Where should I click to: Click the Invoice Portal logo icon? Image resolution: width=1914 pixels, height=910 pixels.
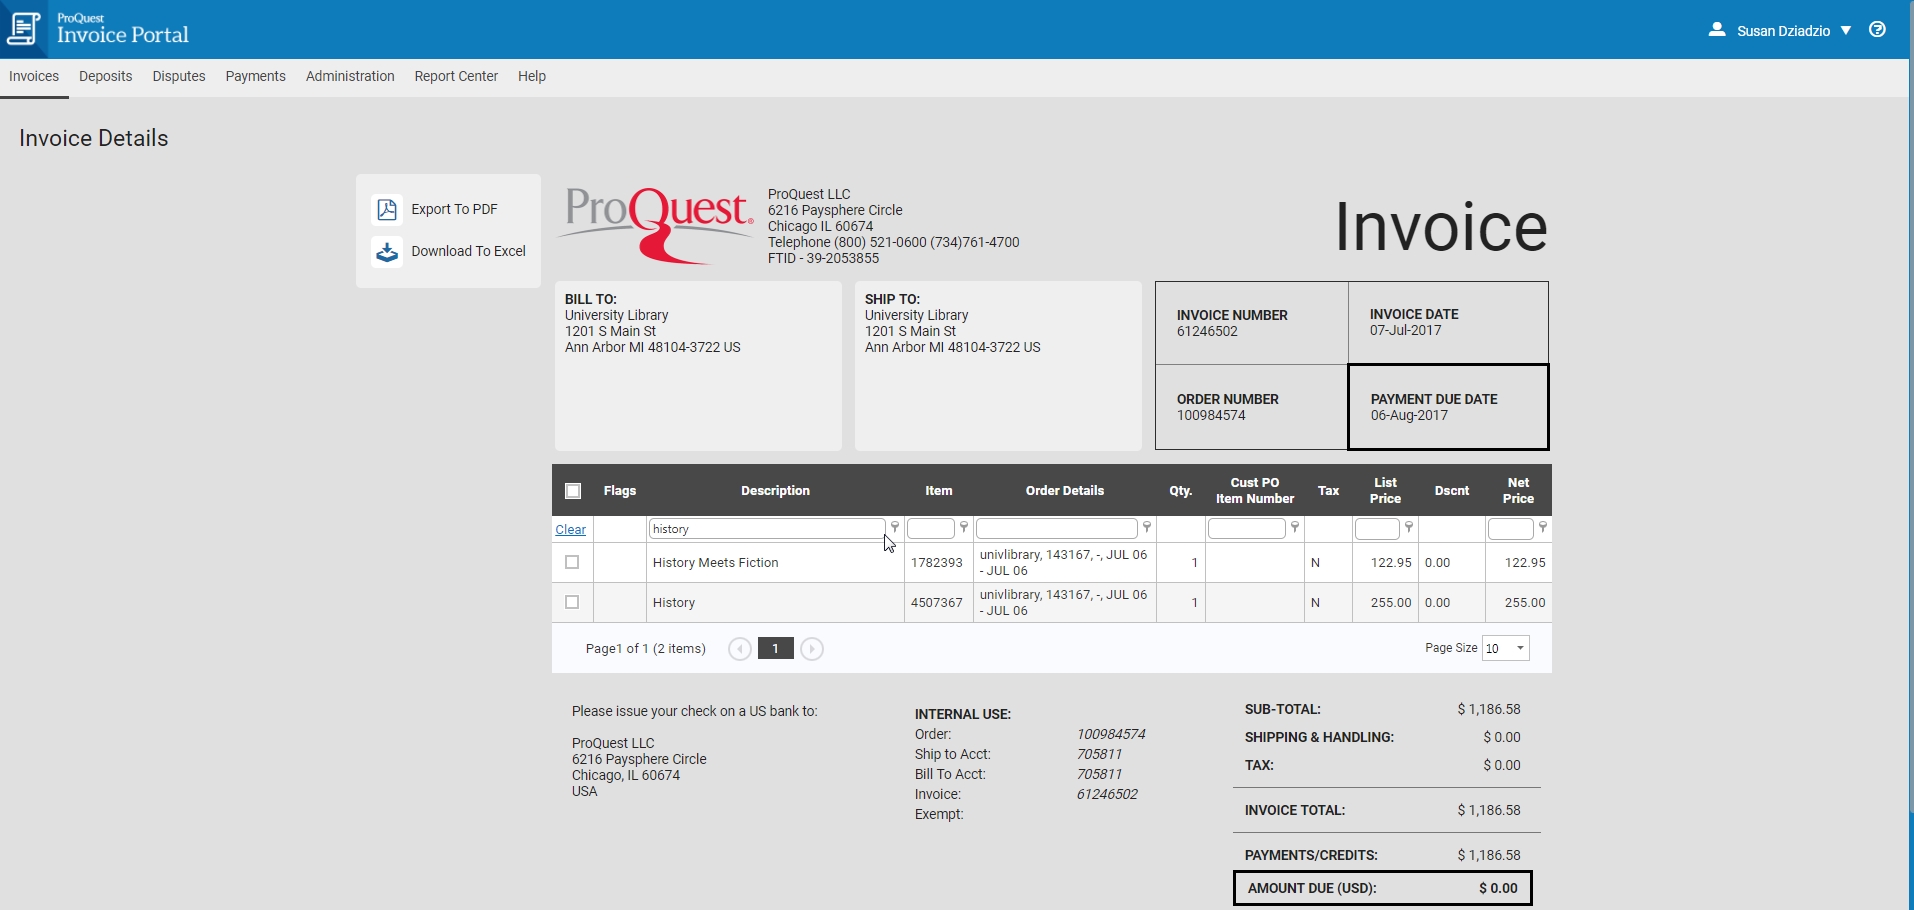click(x=24, y=28)
